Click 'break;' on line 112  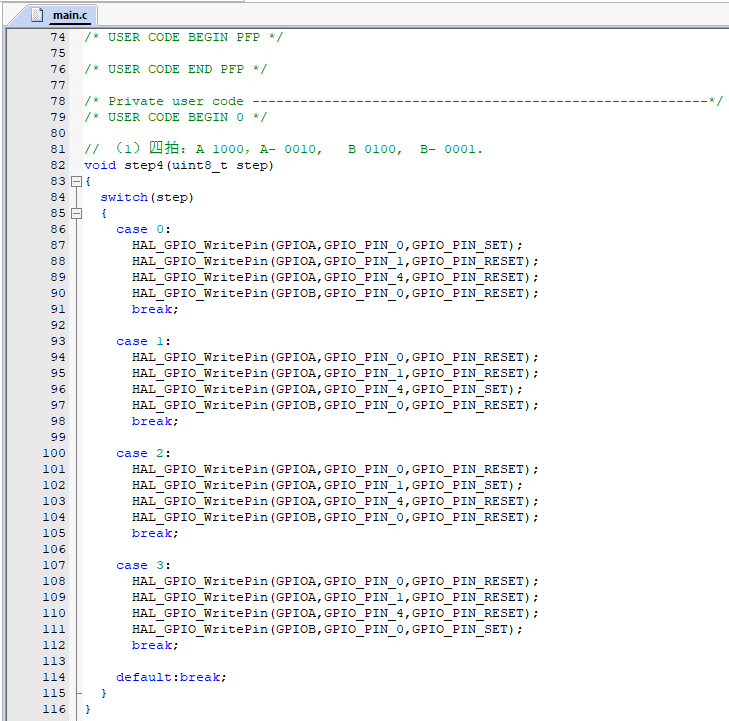pos(155,646)
